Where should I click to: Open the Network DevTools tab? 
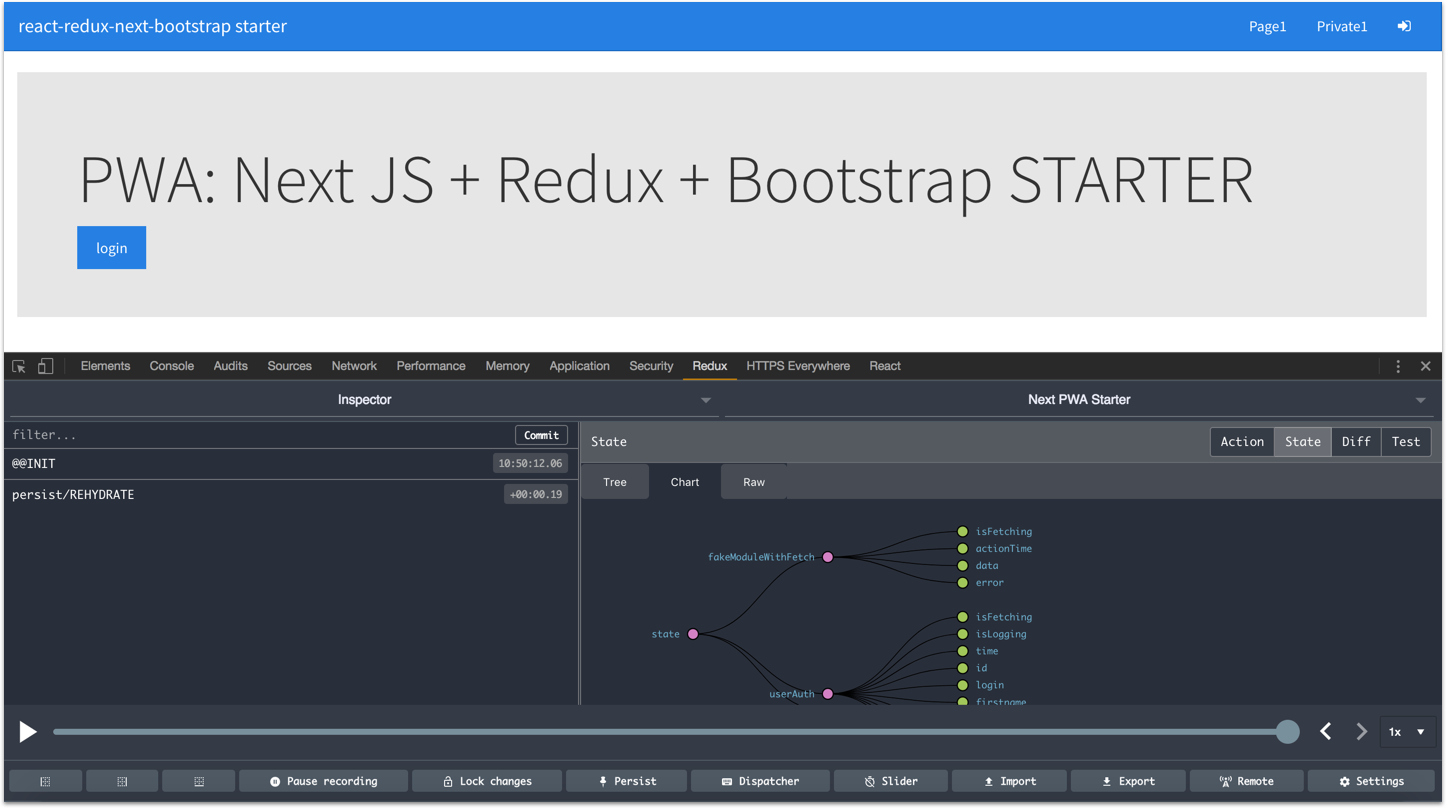pyautogui.click(x=354, y=366)
